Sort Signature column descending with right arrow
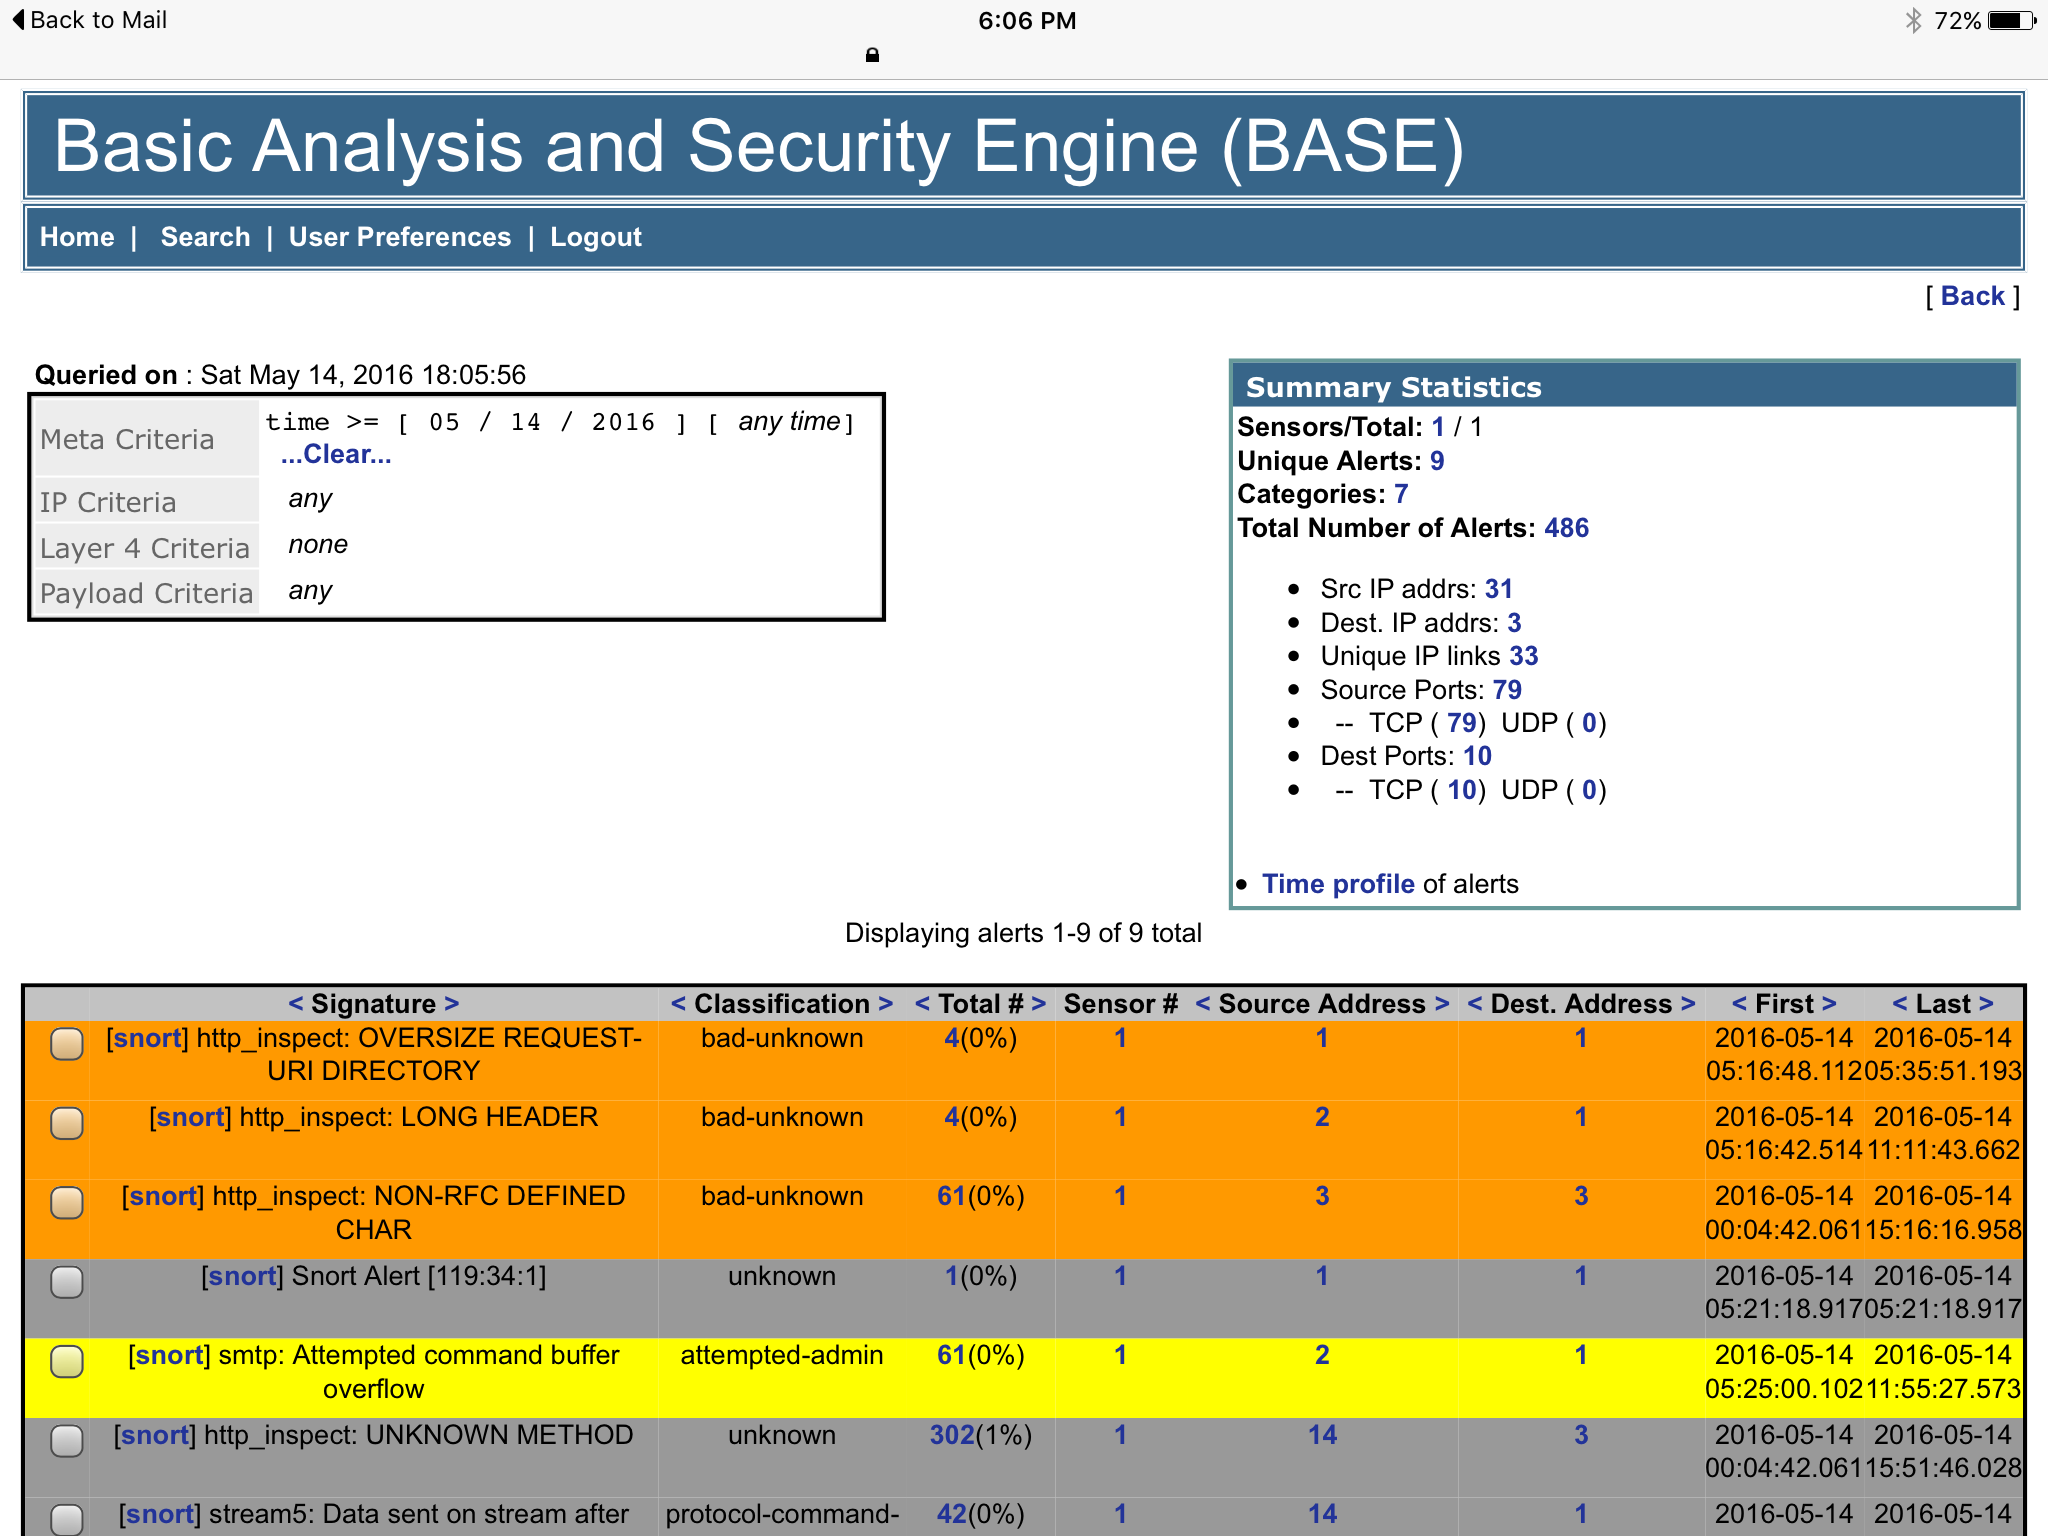The image size is (2048, 1536). pyautogui.click(x=452, y=1003)
